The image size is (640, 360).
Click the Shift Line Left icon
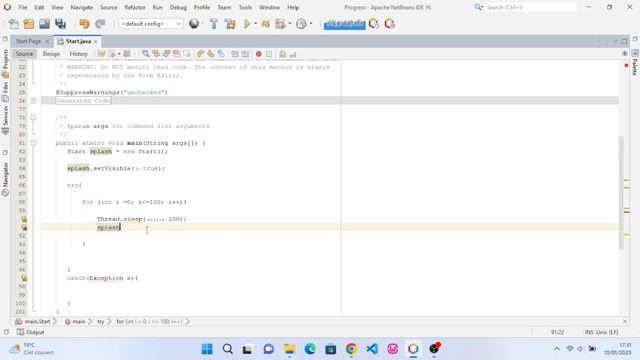click(235, 54)
